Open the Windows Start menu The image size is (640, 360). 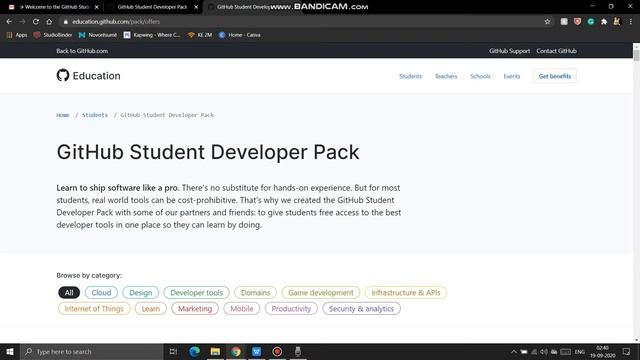click(x=10, y=351)
